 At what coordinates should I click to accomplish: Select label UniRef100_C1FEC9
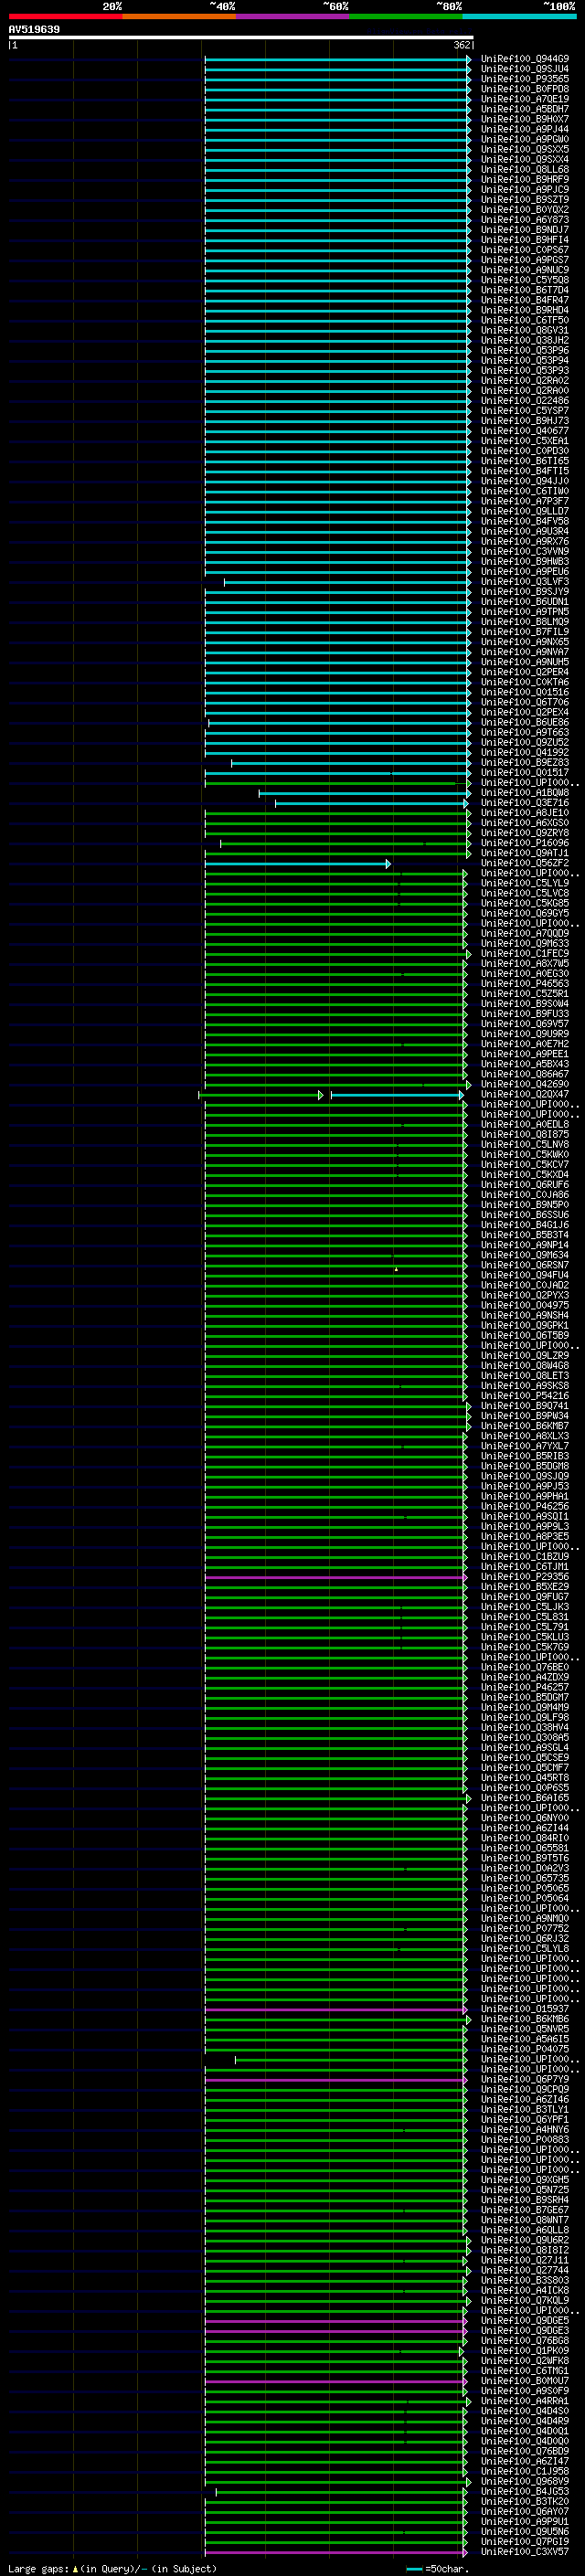point(525,954)
